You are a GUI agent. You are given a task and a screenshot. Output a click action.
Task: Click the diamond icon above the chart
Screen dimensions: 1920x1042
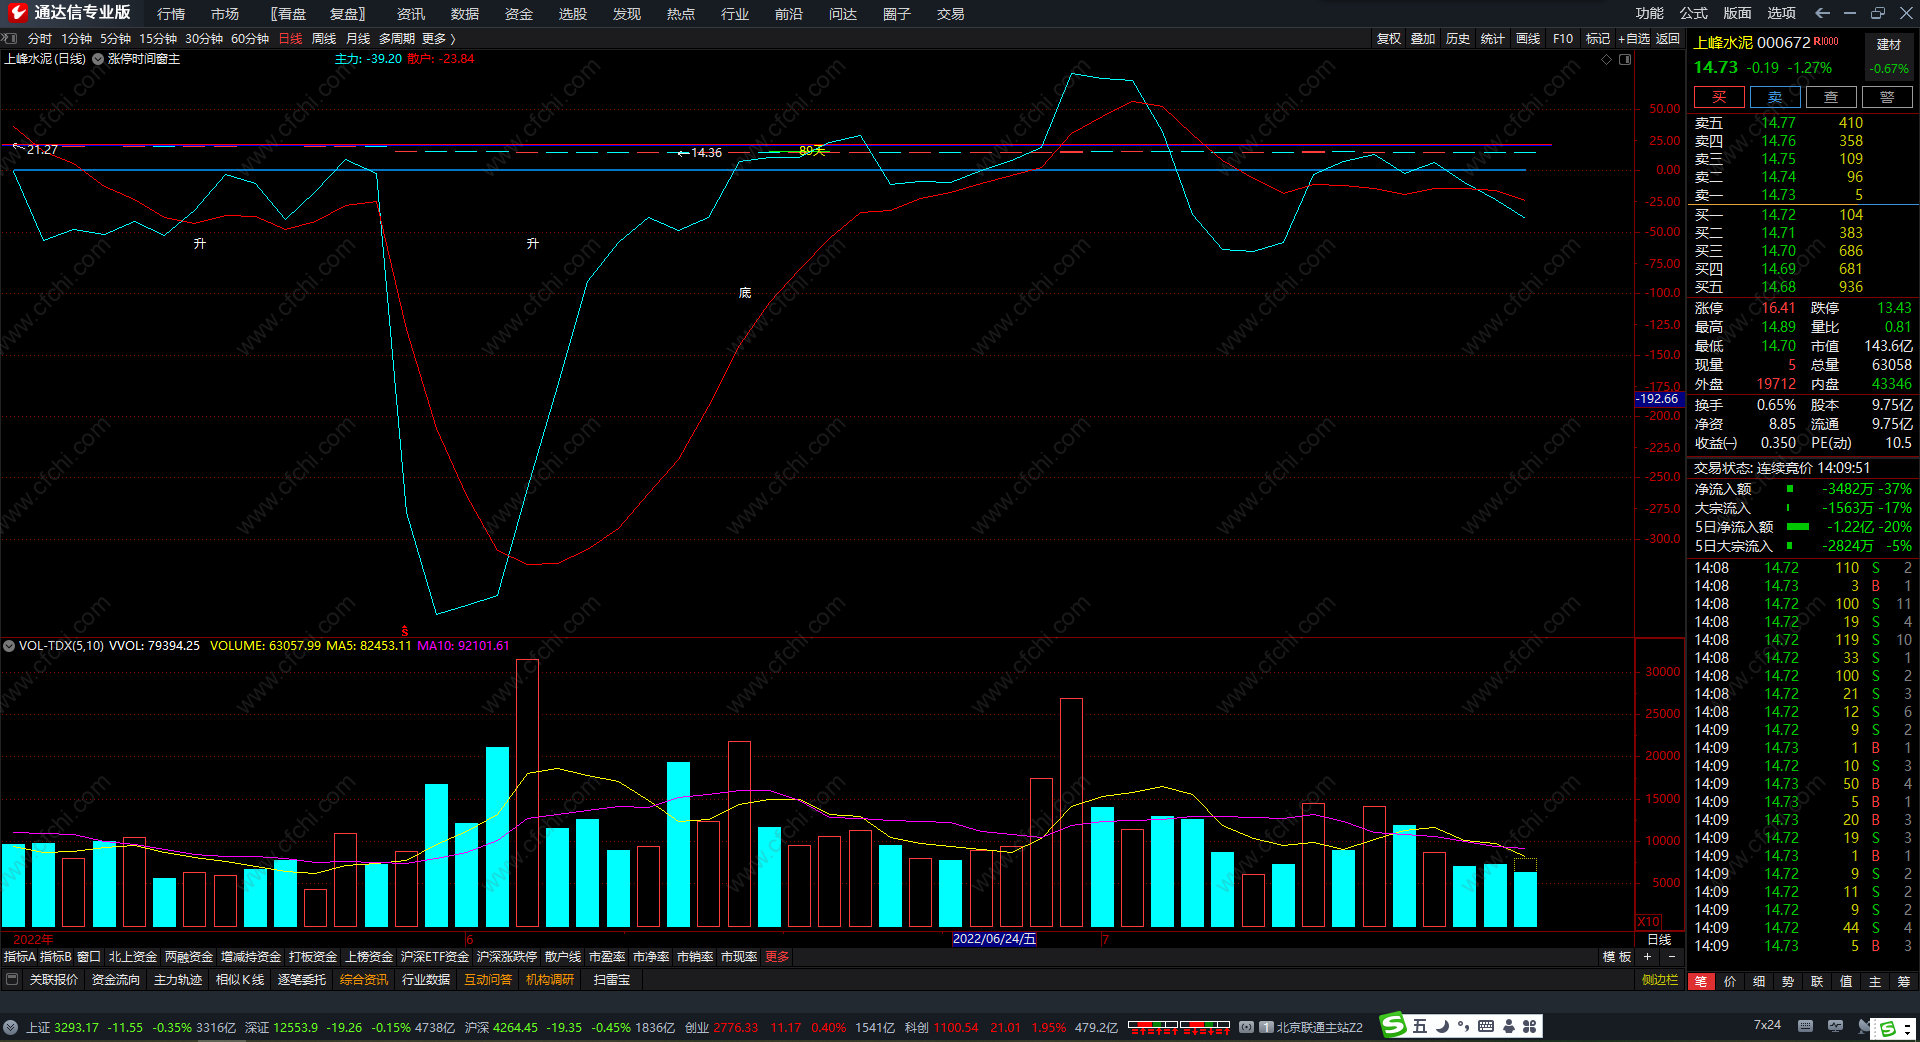pos(1607,59)
